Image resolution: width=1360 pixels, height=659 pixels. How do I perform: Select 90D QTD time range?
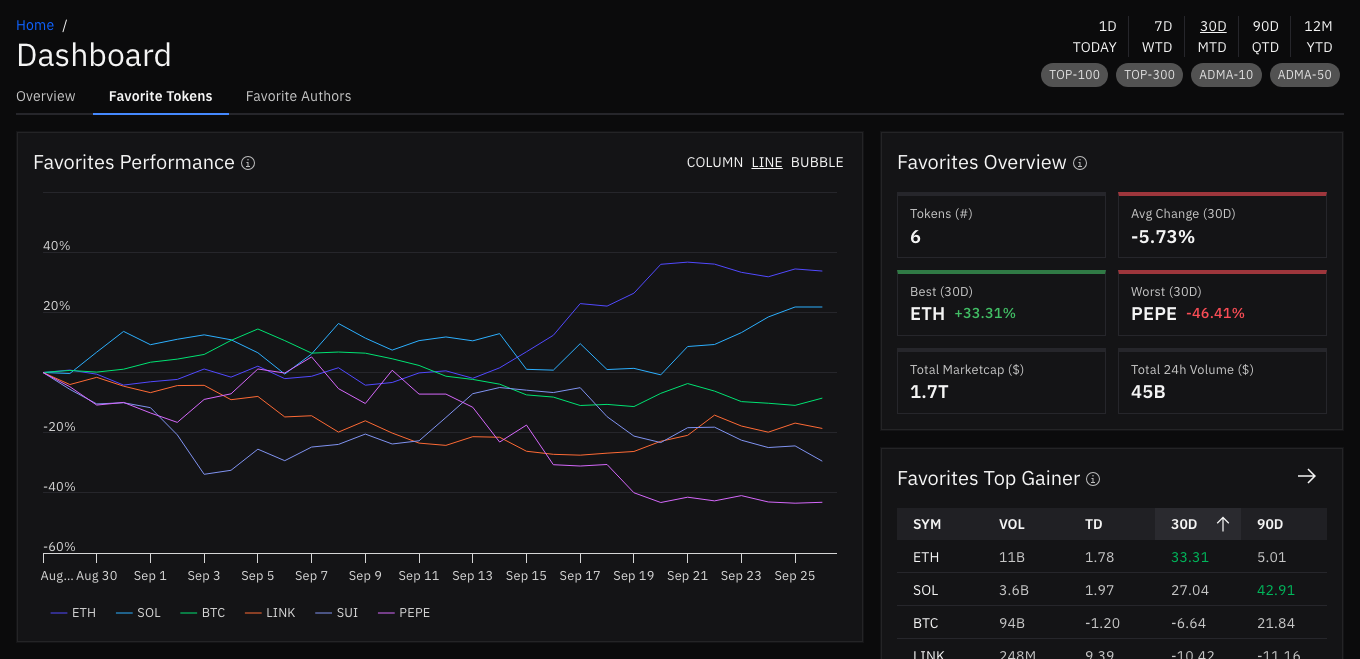(x=1265, y=36)
